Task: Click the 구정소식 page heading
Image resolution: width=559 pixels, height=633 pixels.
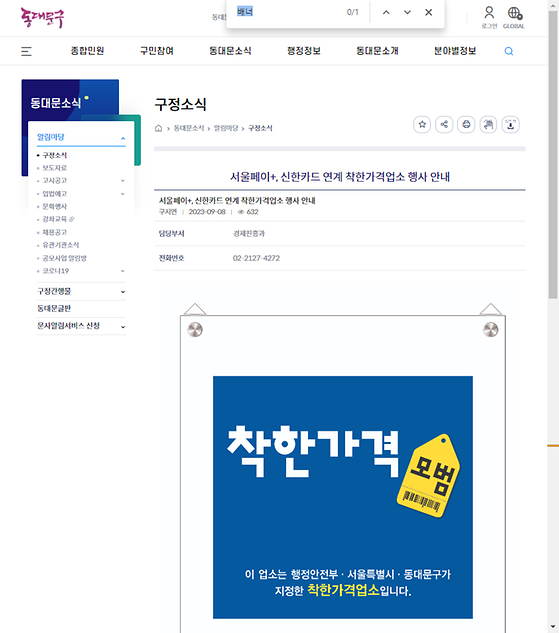Action: (x=180, y=104)
